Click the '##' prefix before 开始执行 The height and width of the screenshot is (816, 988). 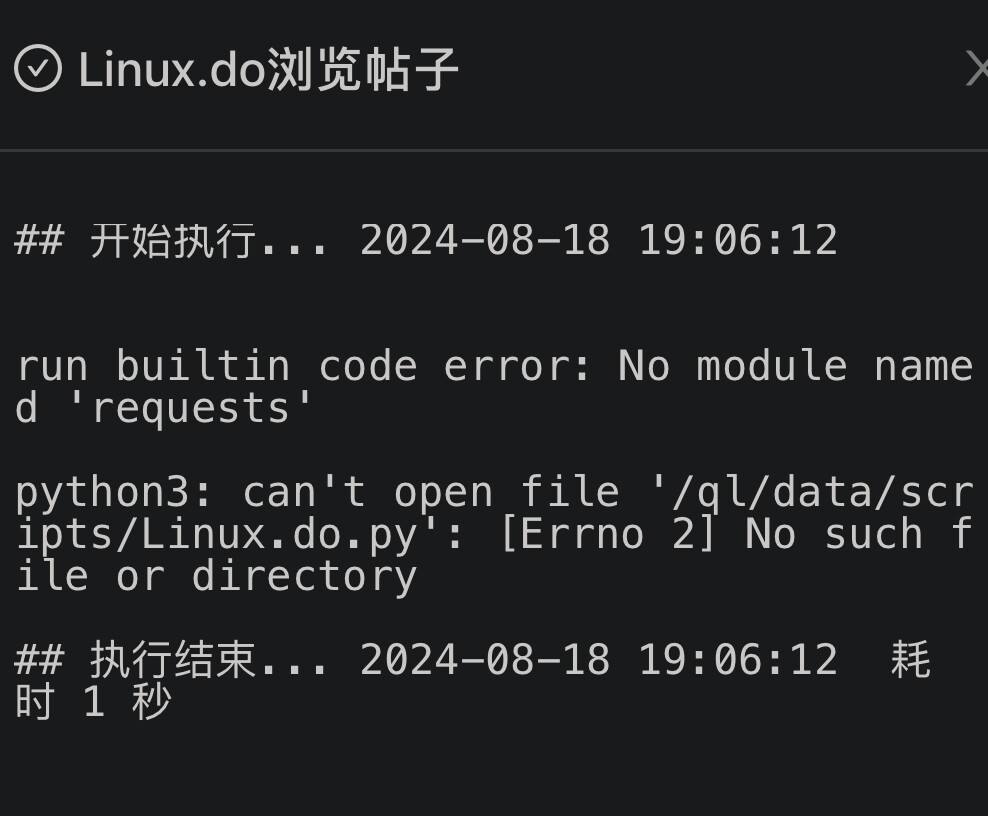[39, 240]
